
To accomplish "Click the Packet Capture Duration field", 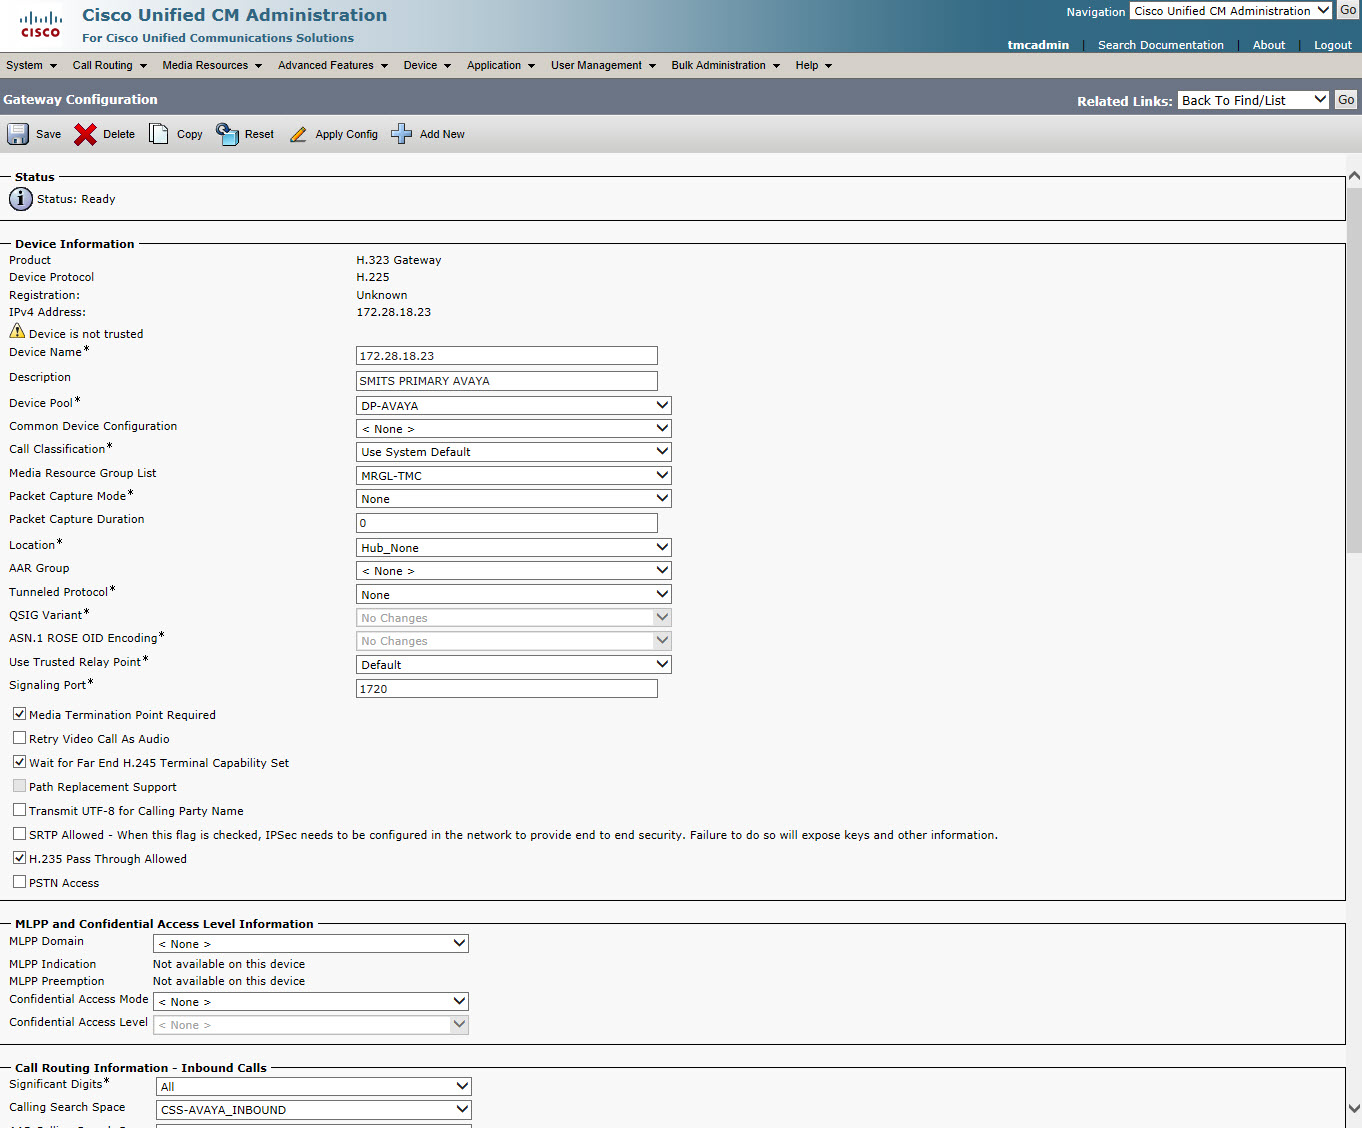I will point(507,523).
